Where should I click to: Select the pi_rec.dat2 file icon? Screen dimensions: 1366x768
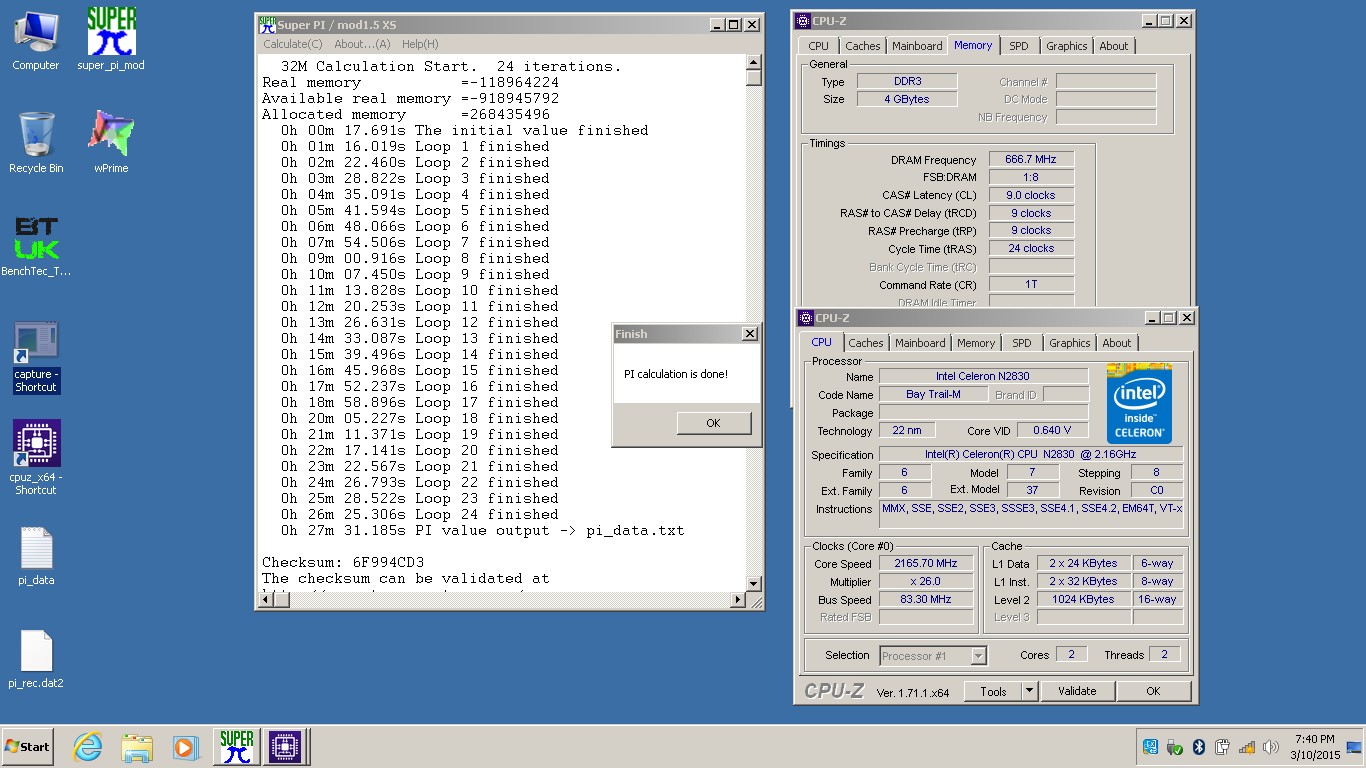36,660
